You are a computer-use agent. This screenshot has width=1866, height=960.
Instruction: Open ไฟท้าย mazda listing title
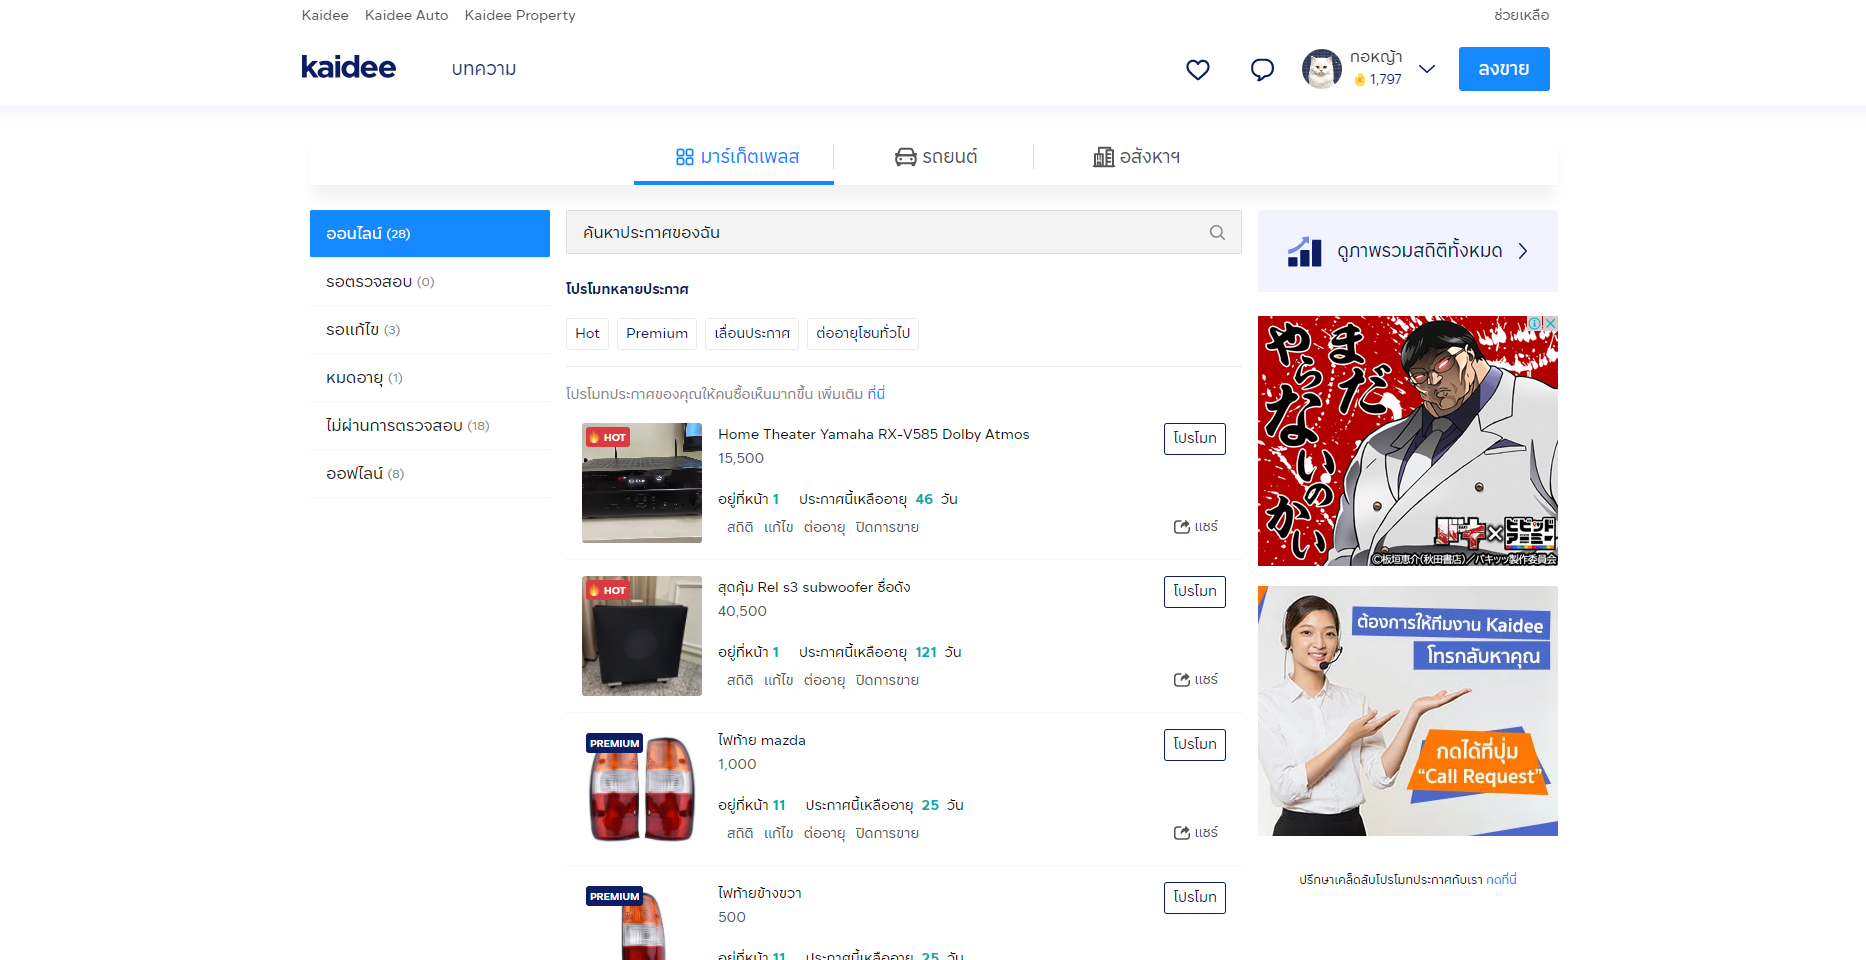click(x=762, y=740)
